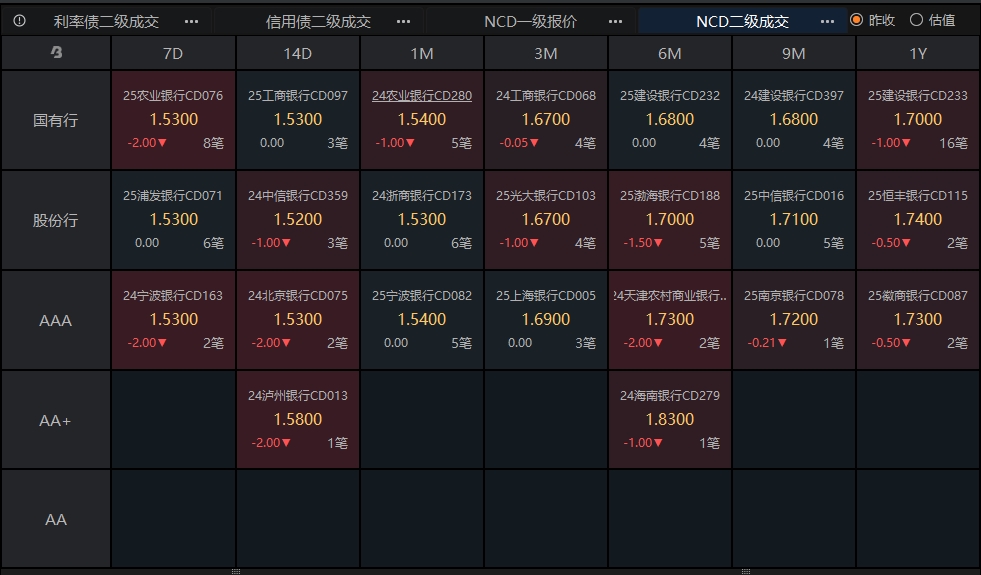Click the 24建设银行CD397 cell
Viewport: 981px width, 575px height.
click(x=794, y=120)
